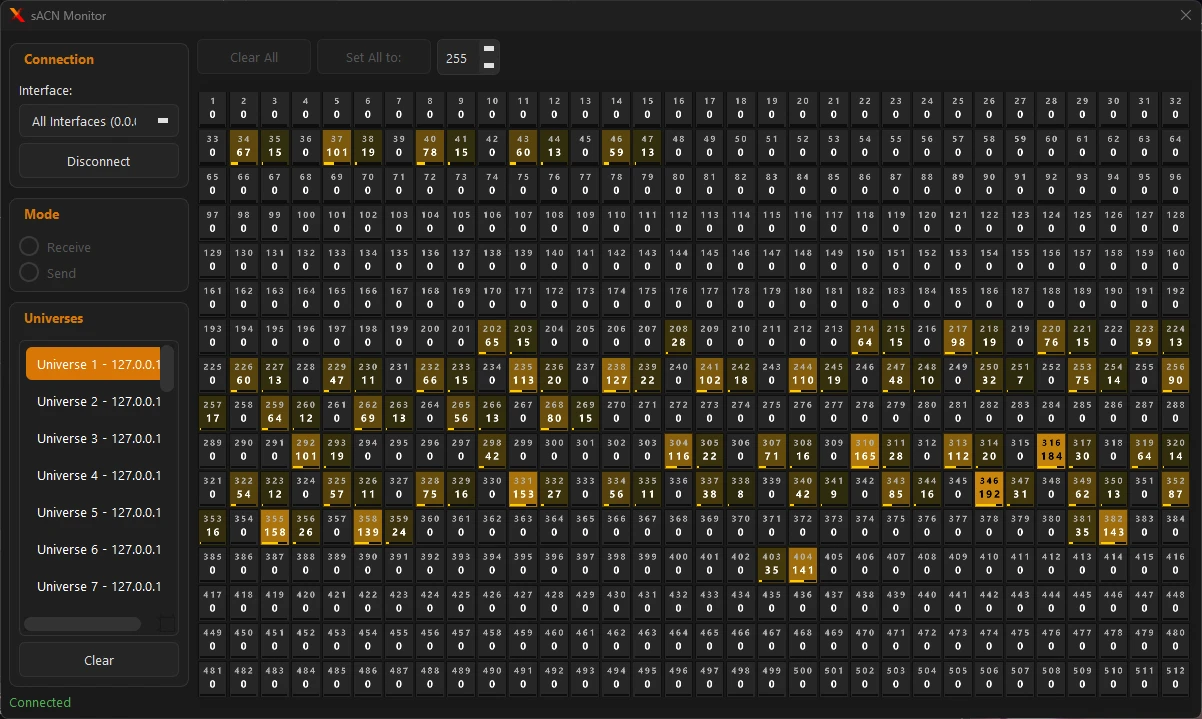Click the Disconnect button
Screen dimensions: 1202x719
tap(99, 161)
